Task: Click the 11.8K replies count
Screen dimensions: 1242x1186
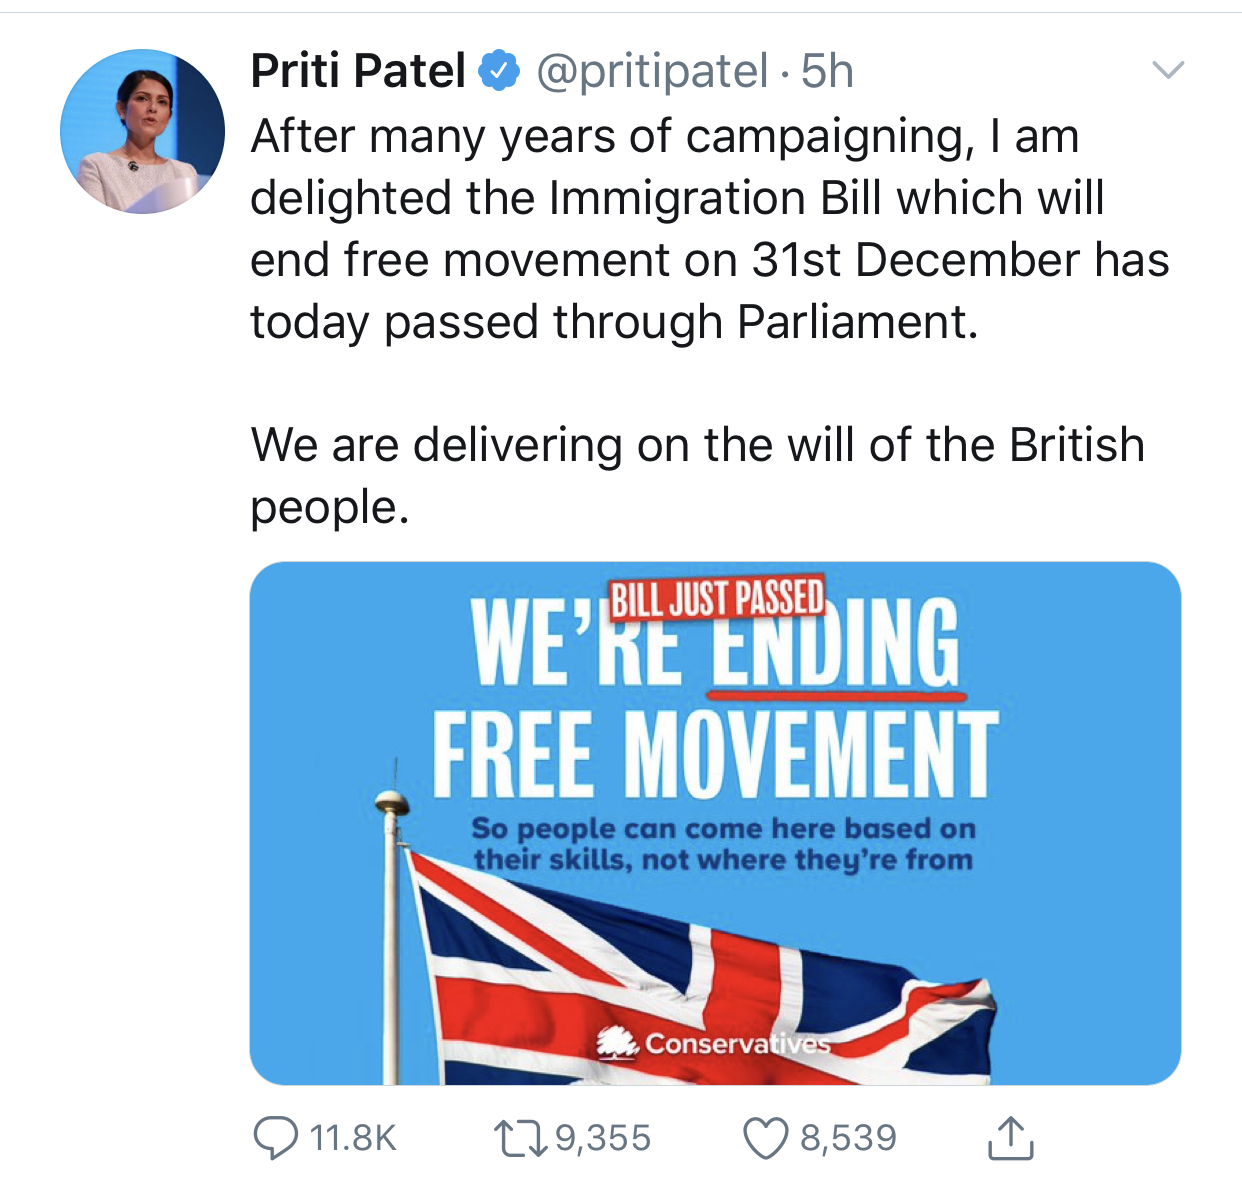Action: 353,1138
